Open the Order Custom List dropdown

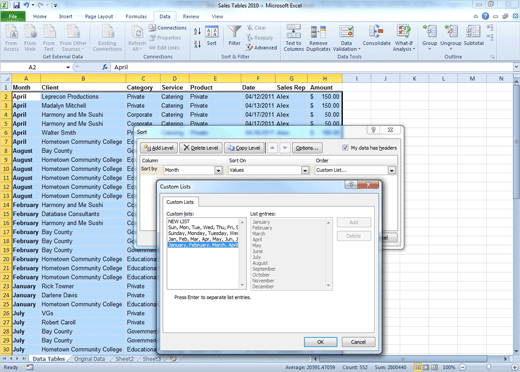click(x=392, y=170)
